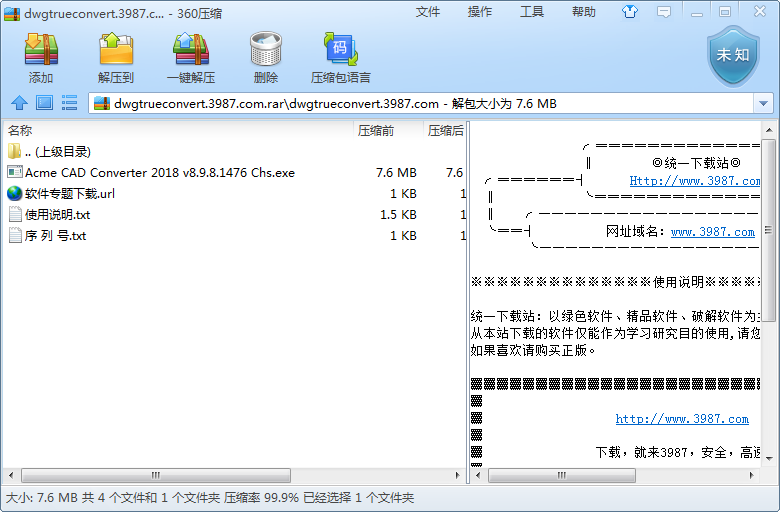Open the lower http://www.3987.com link
The width and height of the screenshot is (780, 512).
[x=682, y=419]
